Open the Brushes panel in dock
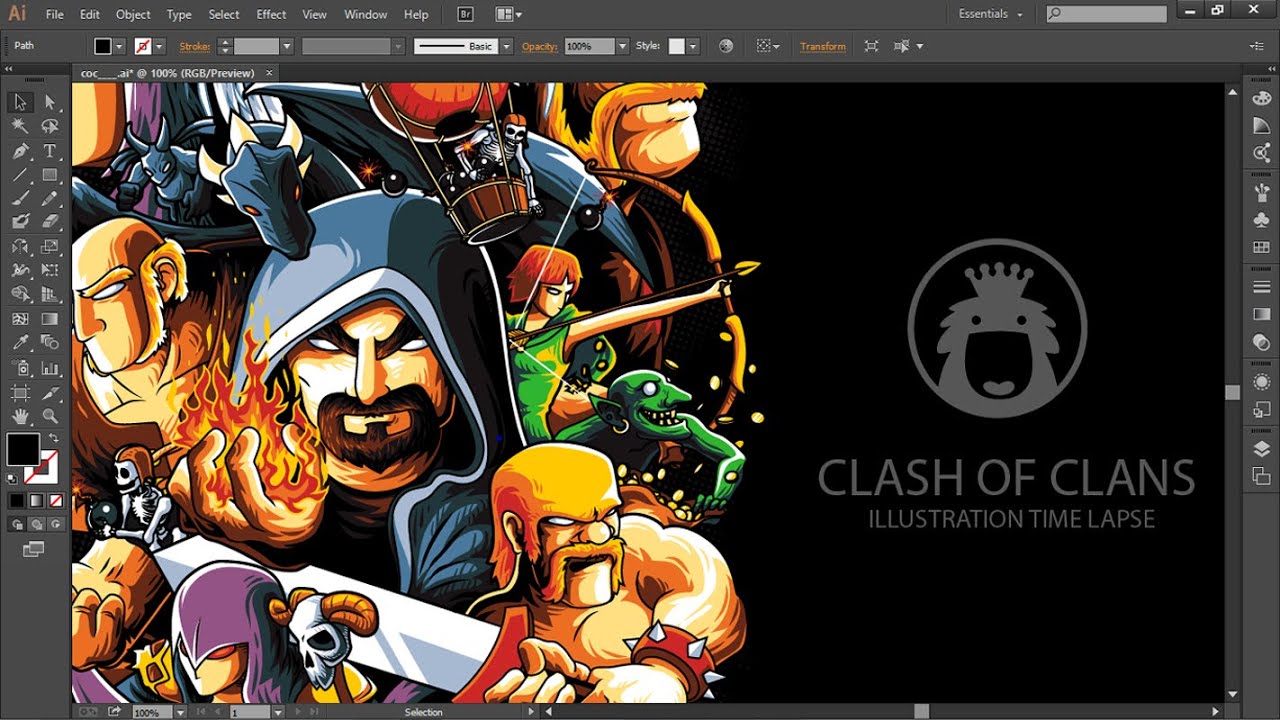 tap(1261, 193)
